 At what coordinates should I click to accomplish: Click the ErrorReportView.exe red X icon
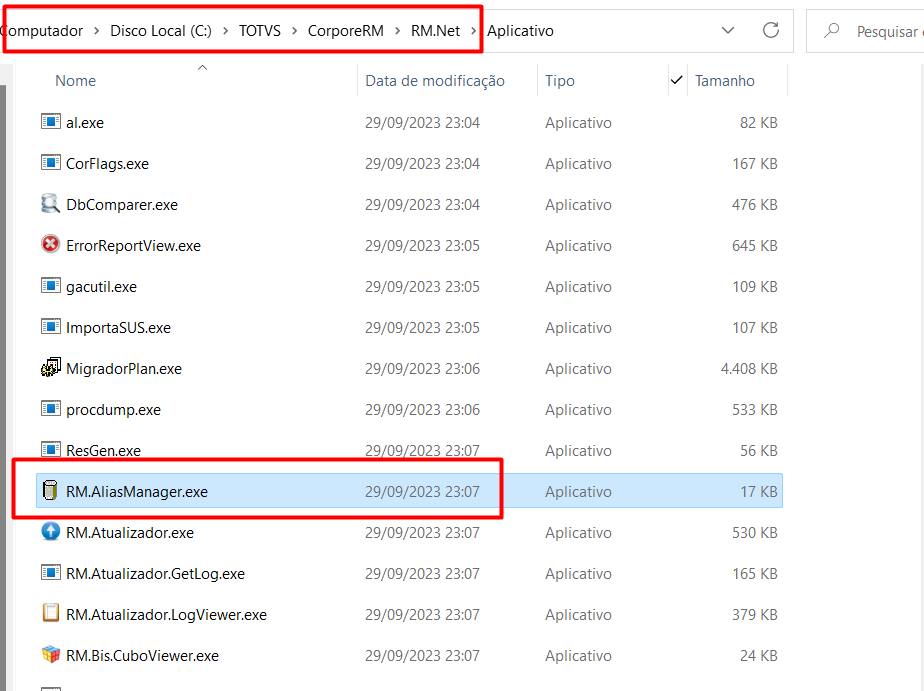51,244
